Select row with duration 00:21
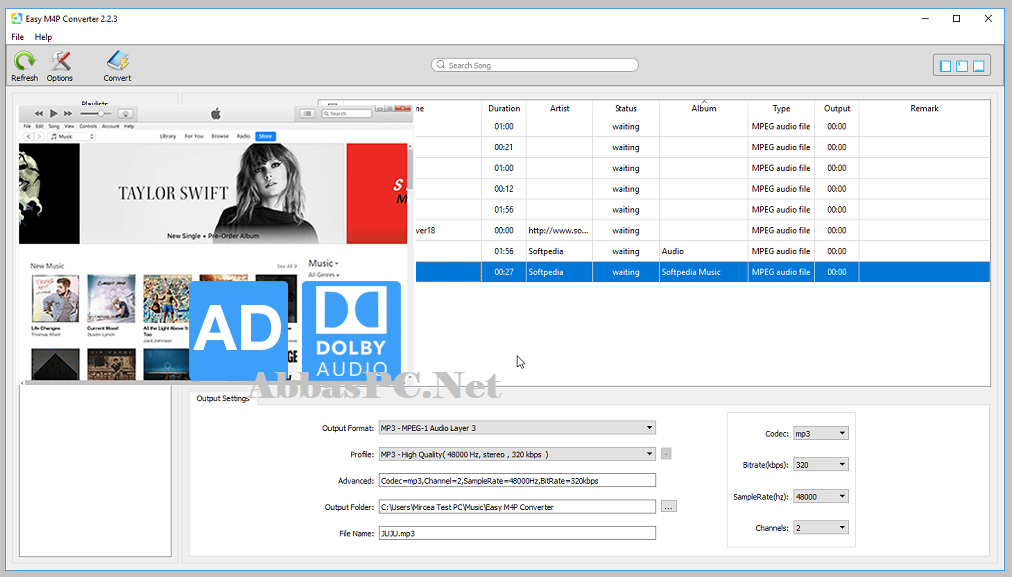Screen dimensions: 1012x577 pos(702,147)
